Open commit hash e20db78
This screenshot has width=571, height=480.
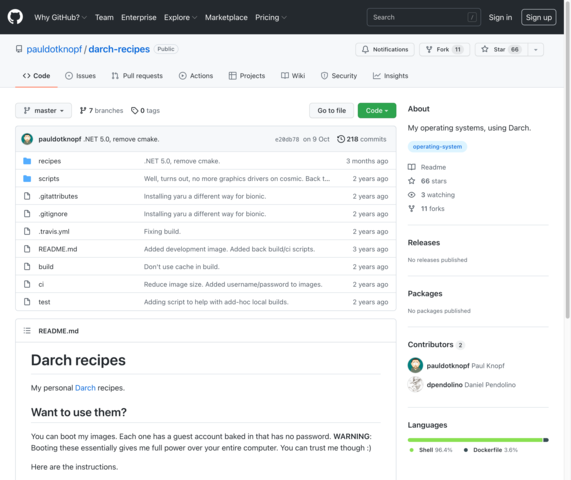(x=287, y=139)
